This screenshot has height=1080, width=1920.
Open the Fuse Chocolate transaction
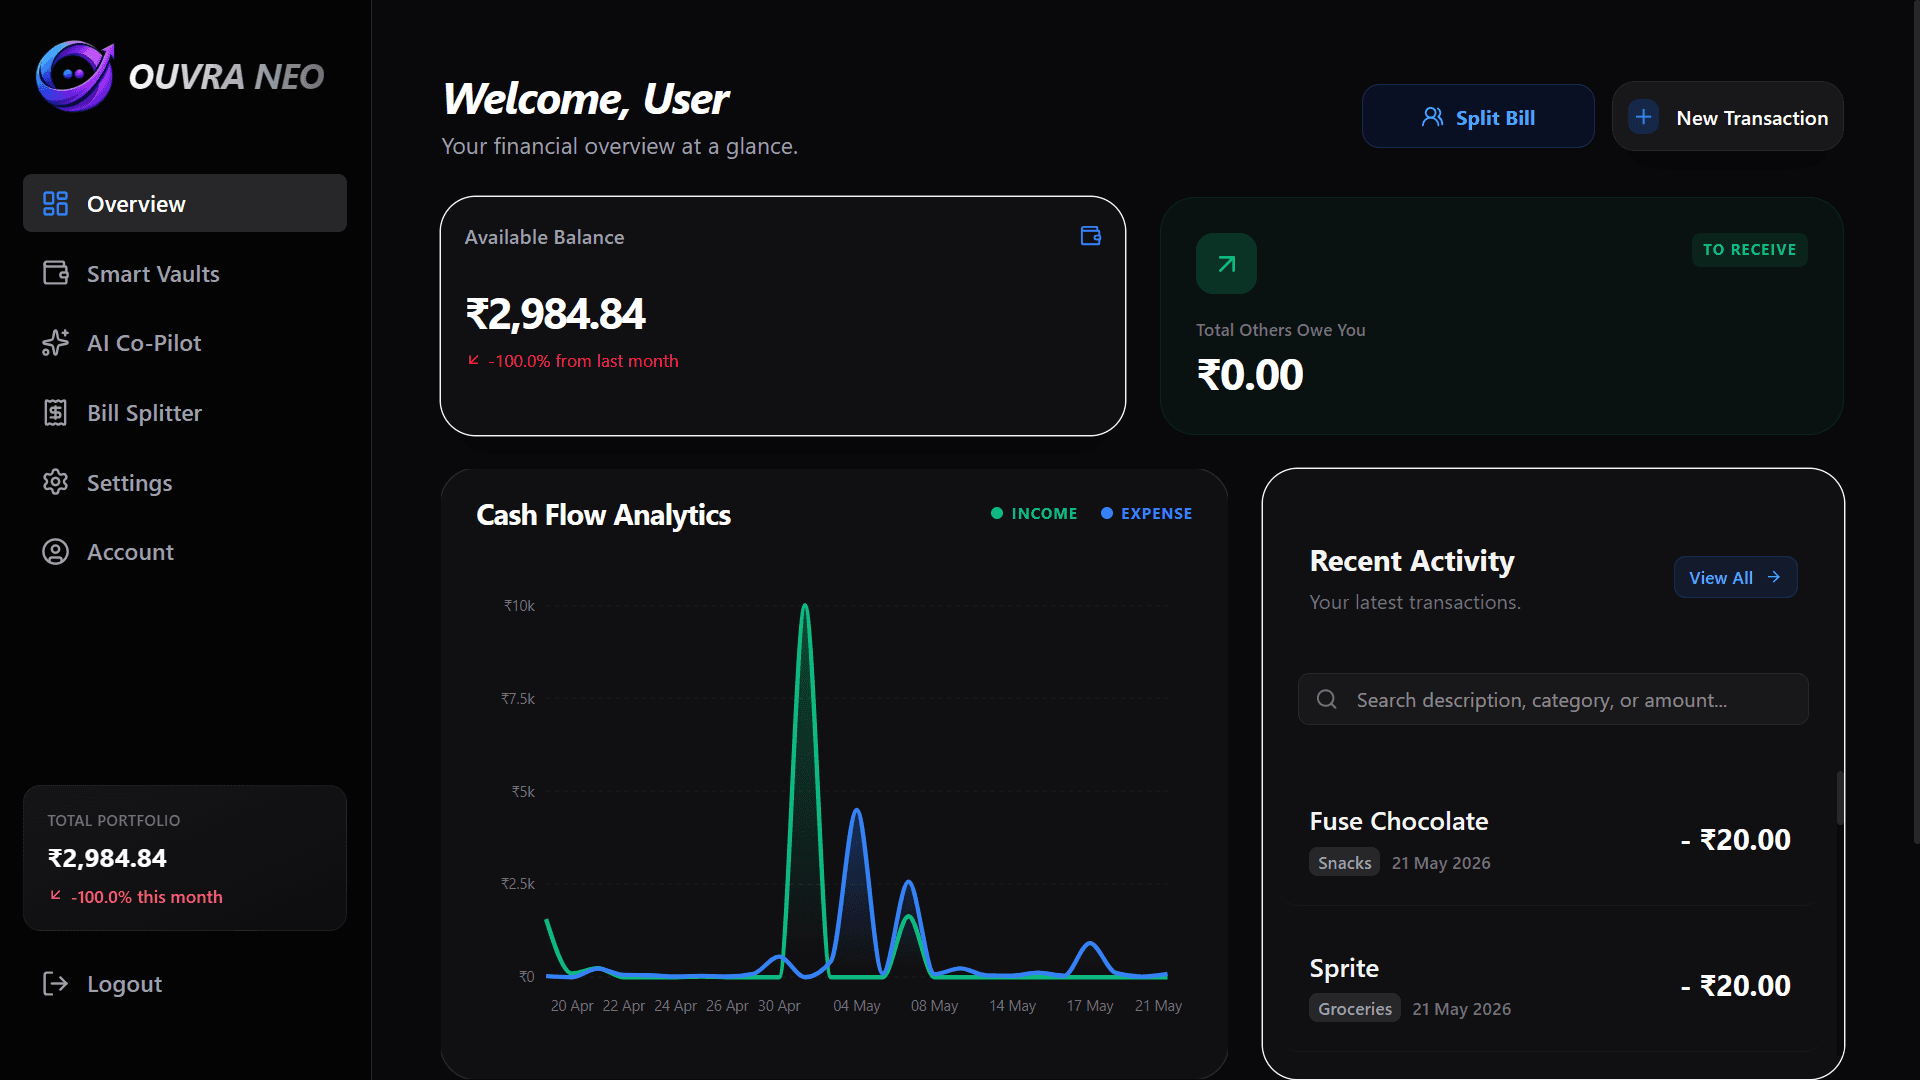[1550, 840]
